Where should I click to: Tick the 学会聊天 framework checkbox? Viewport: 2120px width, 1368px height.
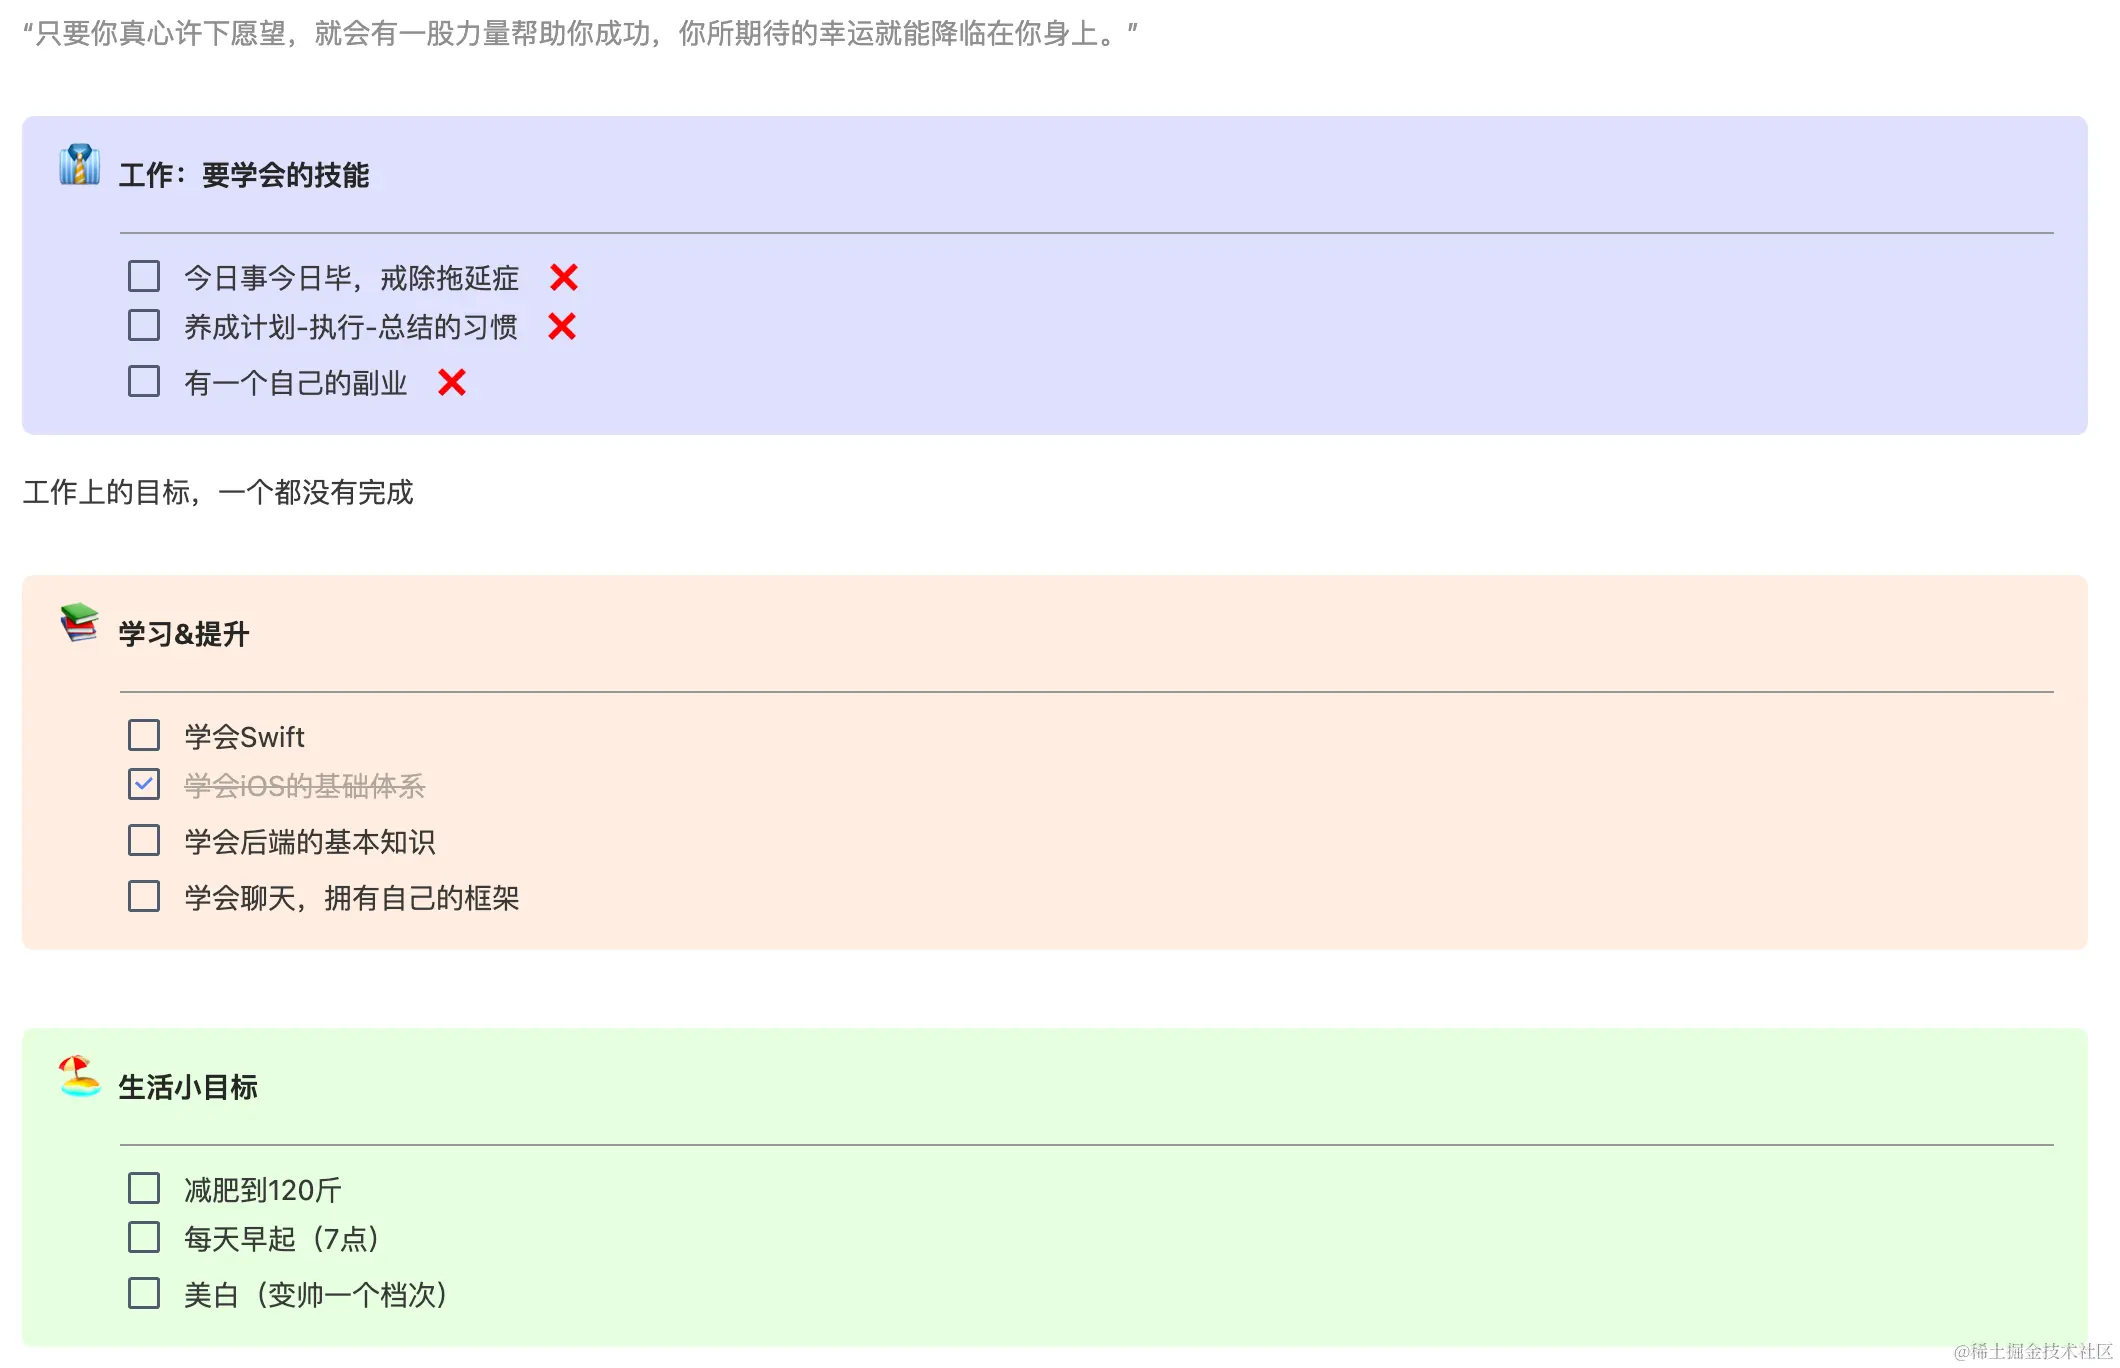144,896
